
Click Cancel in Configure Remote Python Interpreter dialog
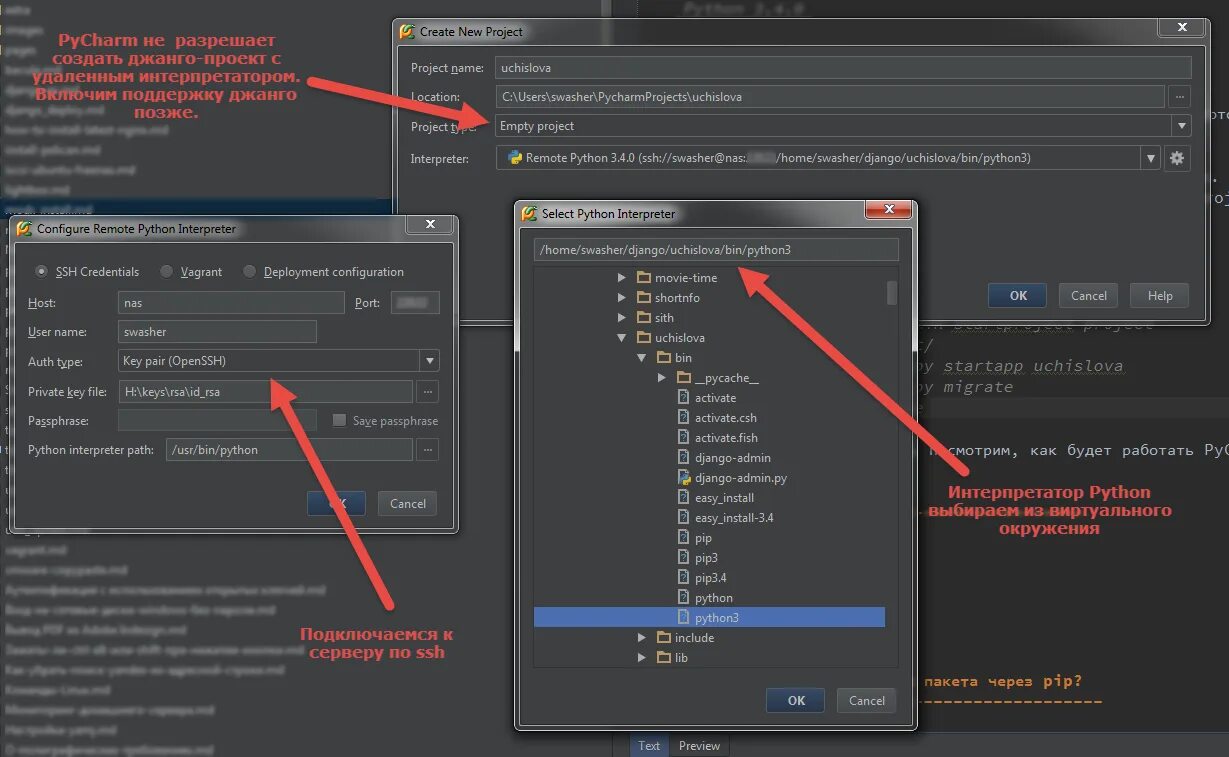pos(407,504)
